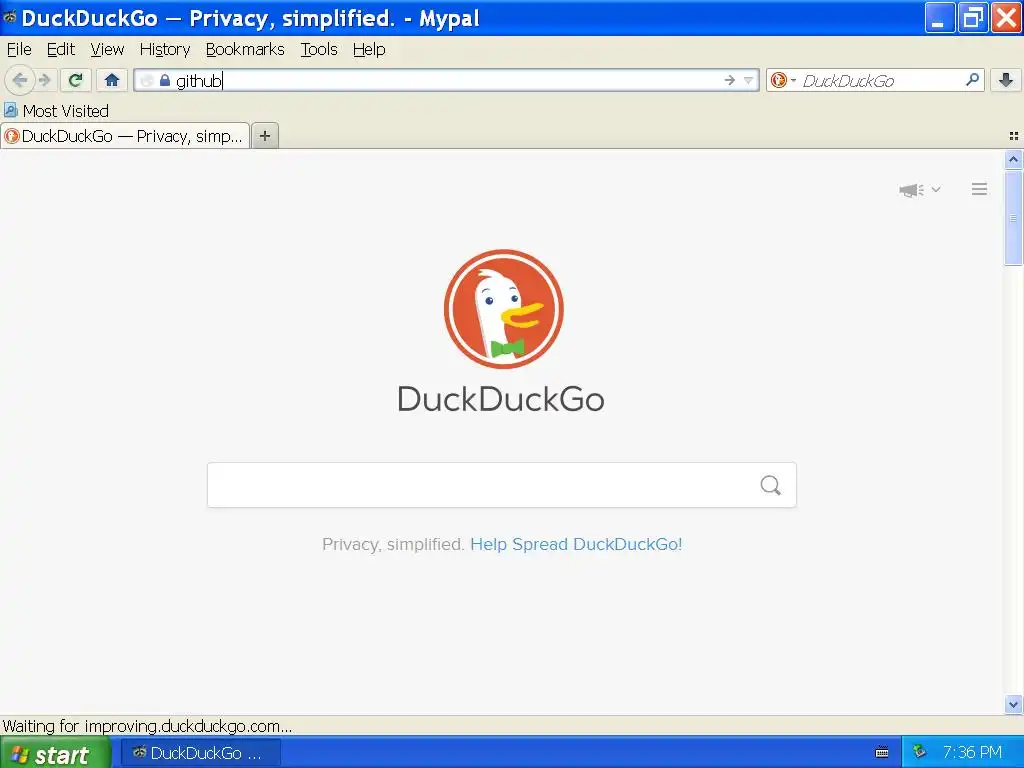Screen dimensions: 1024x768
Task: Open the Downloads arrow button
Action: tap(1006, 80)
